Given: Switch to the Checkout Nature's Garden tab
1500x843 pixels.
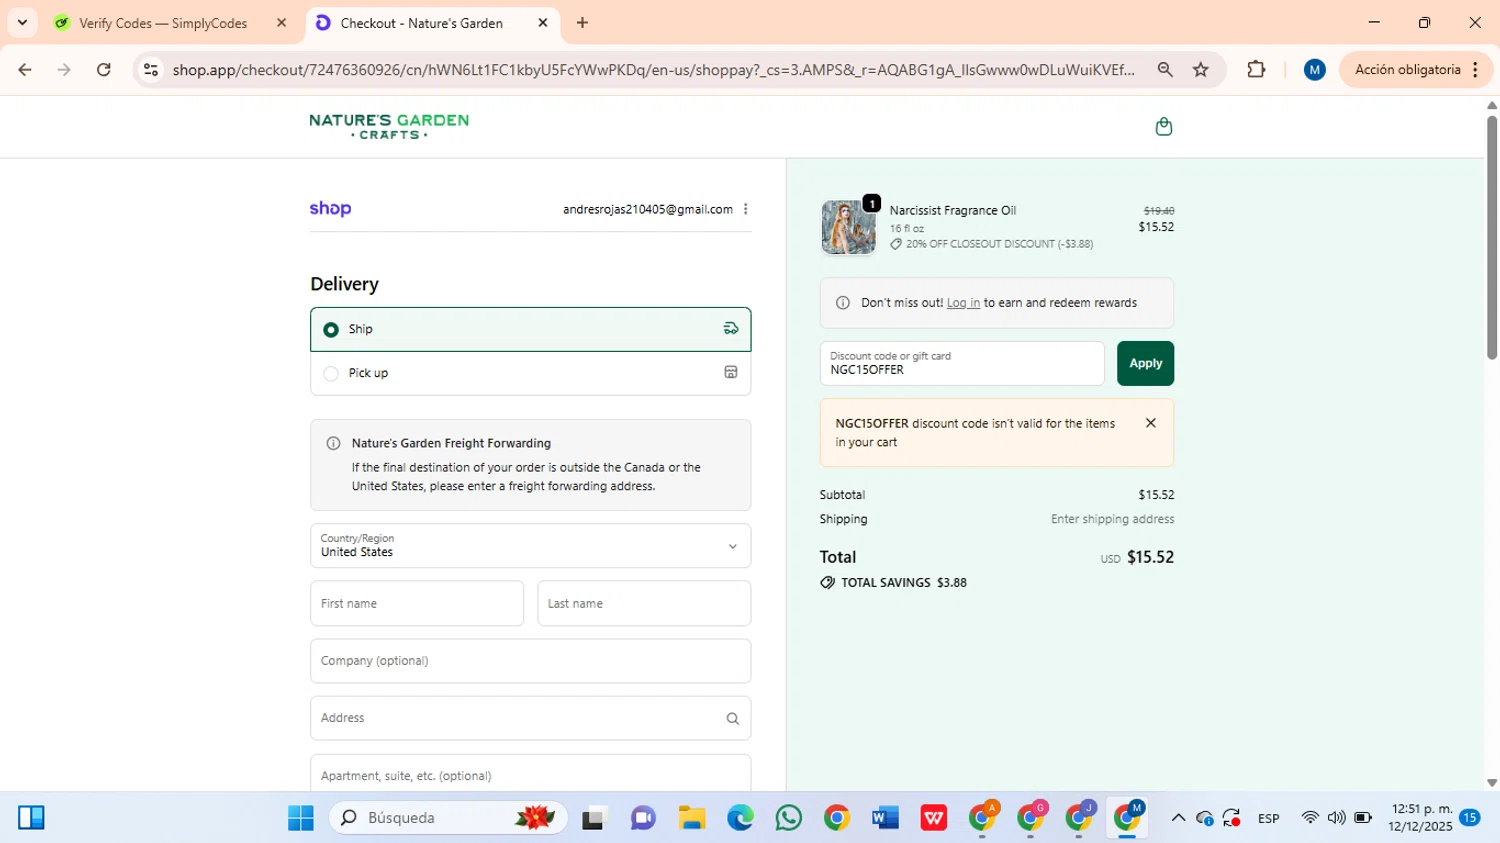Looking at the screenshot, I should tap(432, 23).
